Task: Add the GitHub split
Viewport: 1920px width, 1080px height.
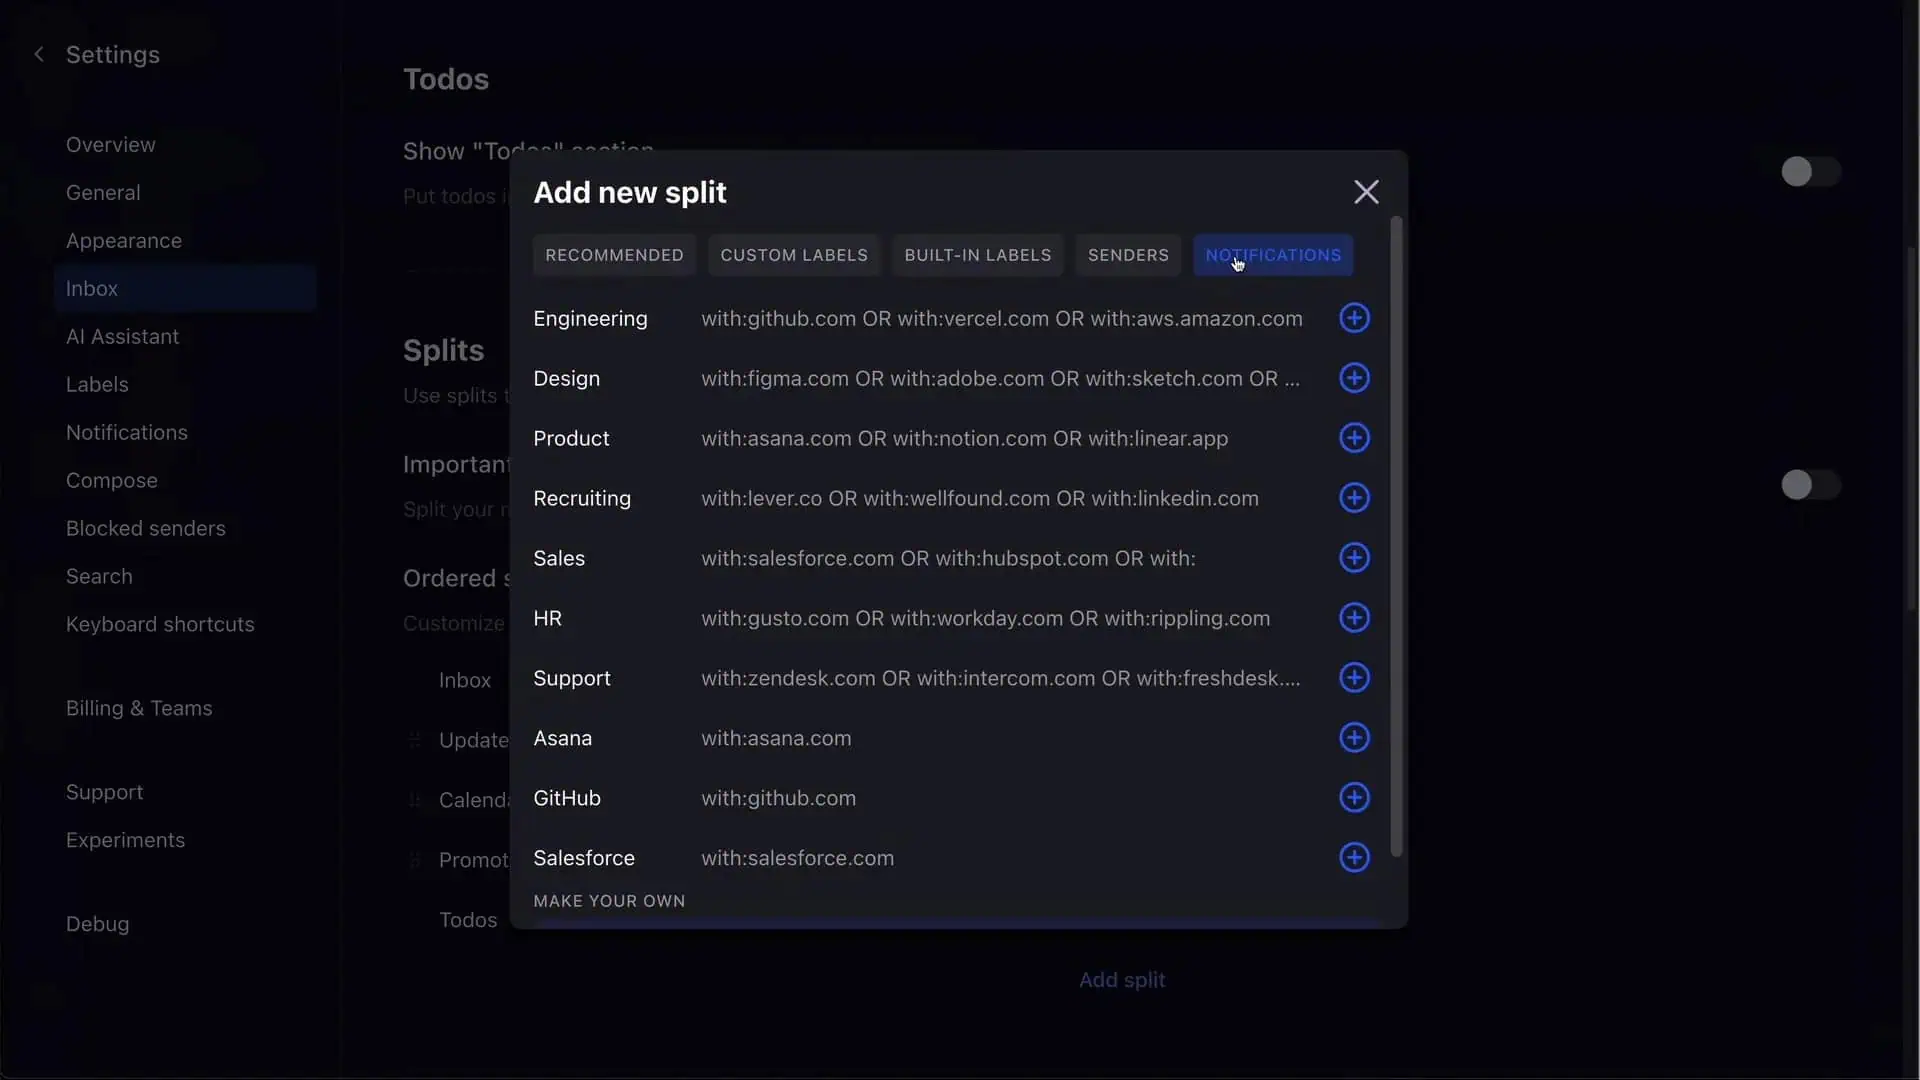Action: click(x=1354, y=798)
